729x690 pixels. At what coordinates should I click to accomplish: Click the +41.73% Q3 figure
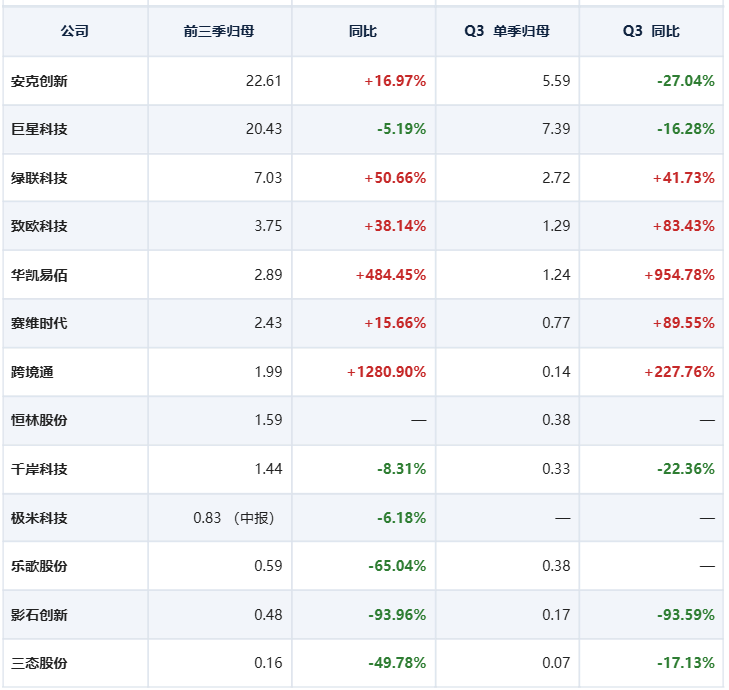[684, 178]
